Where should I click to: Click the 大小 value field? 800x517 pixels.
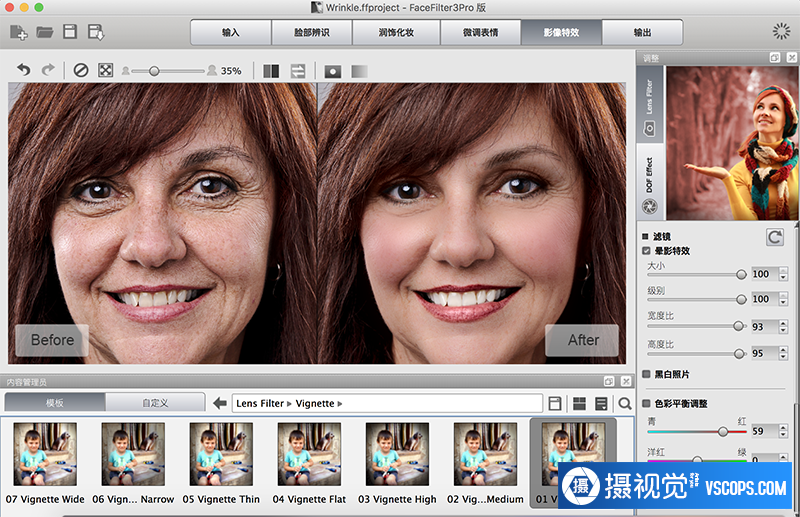(x=764, y=274)
